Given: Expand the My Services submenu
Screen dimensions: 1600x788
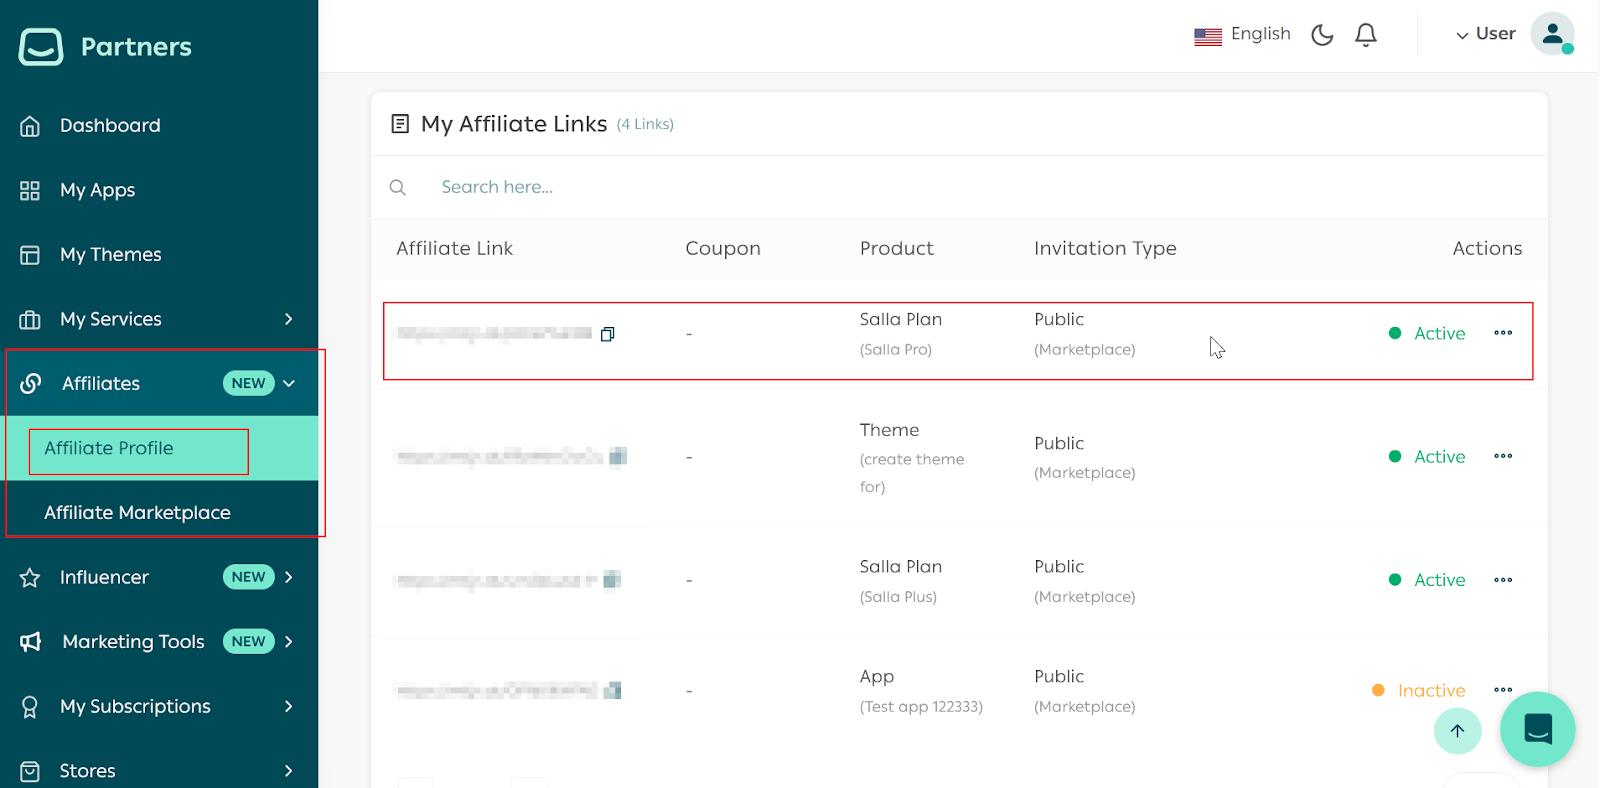Looking at the screenshot, I should click(x=288, y=319).
